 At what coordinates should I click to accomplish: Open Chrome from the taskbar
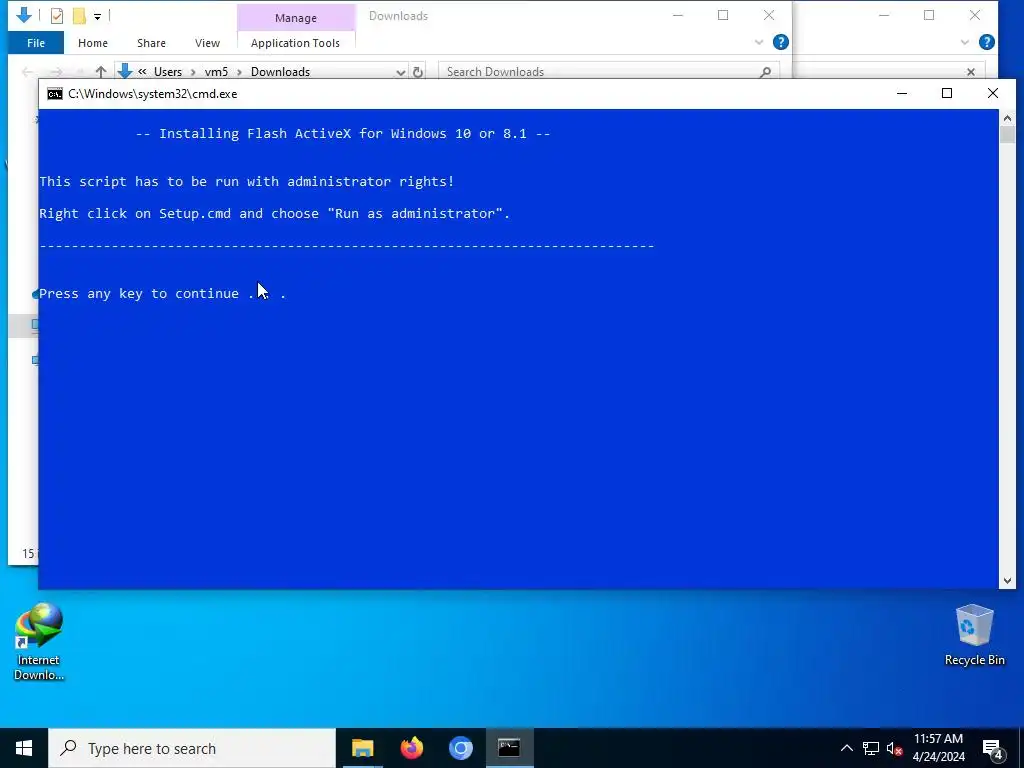(460, 748)
